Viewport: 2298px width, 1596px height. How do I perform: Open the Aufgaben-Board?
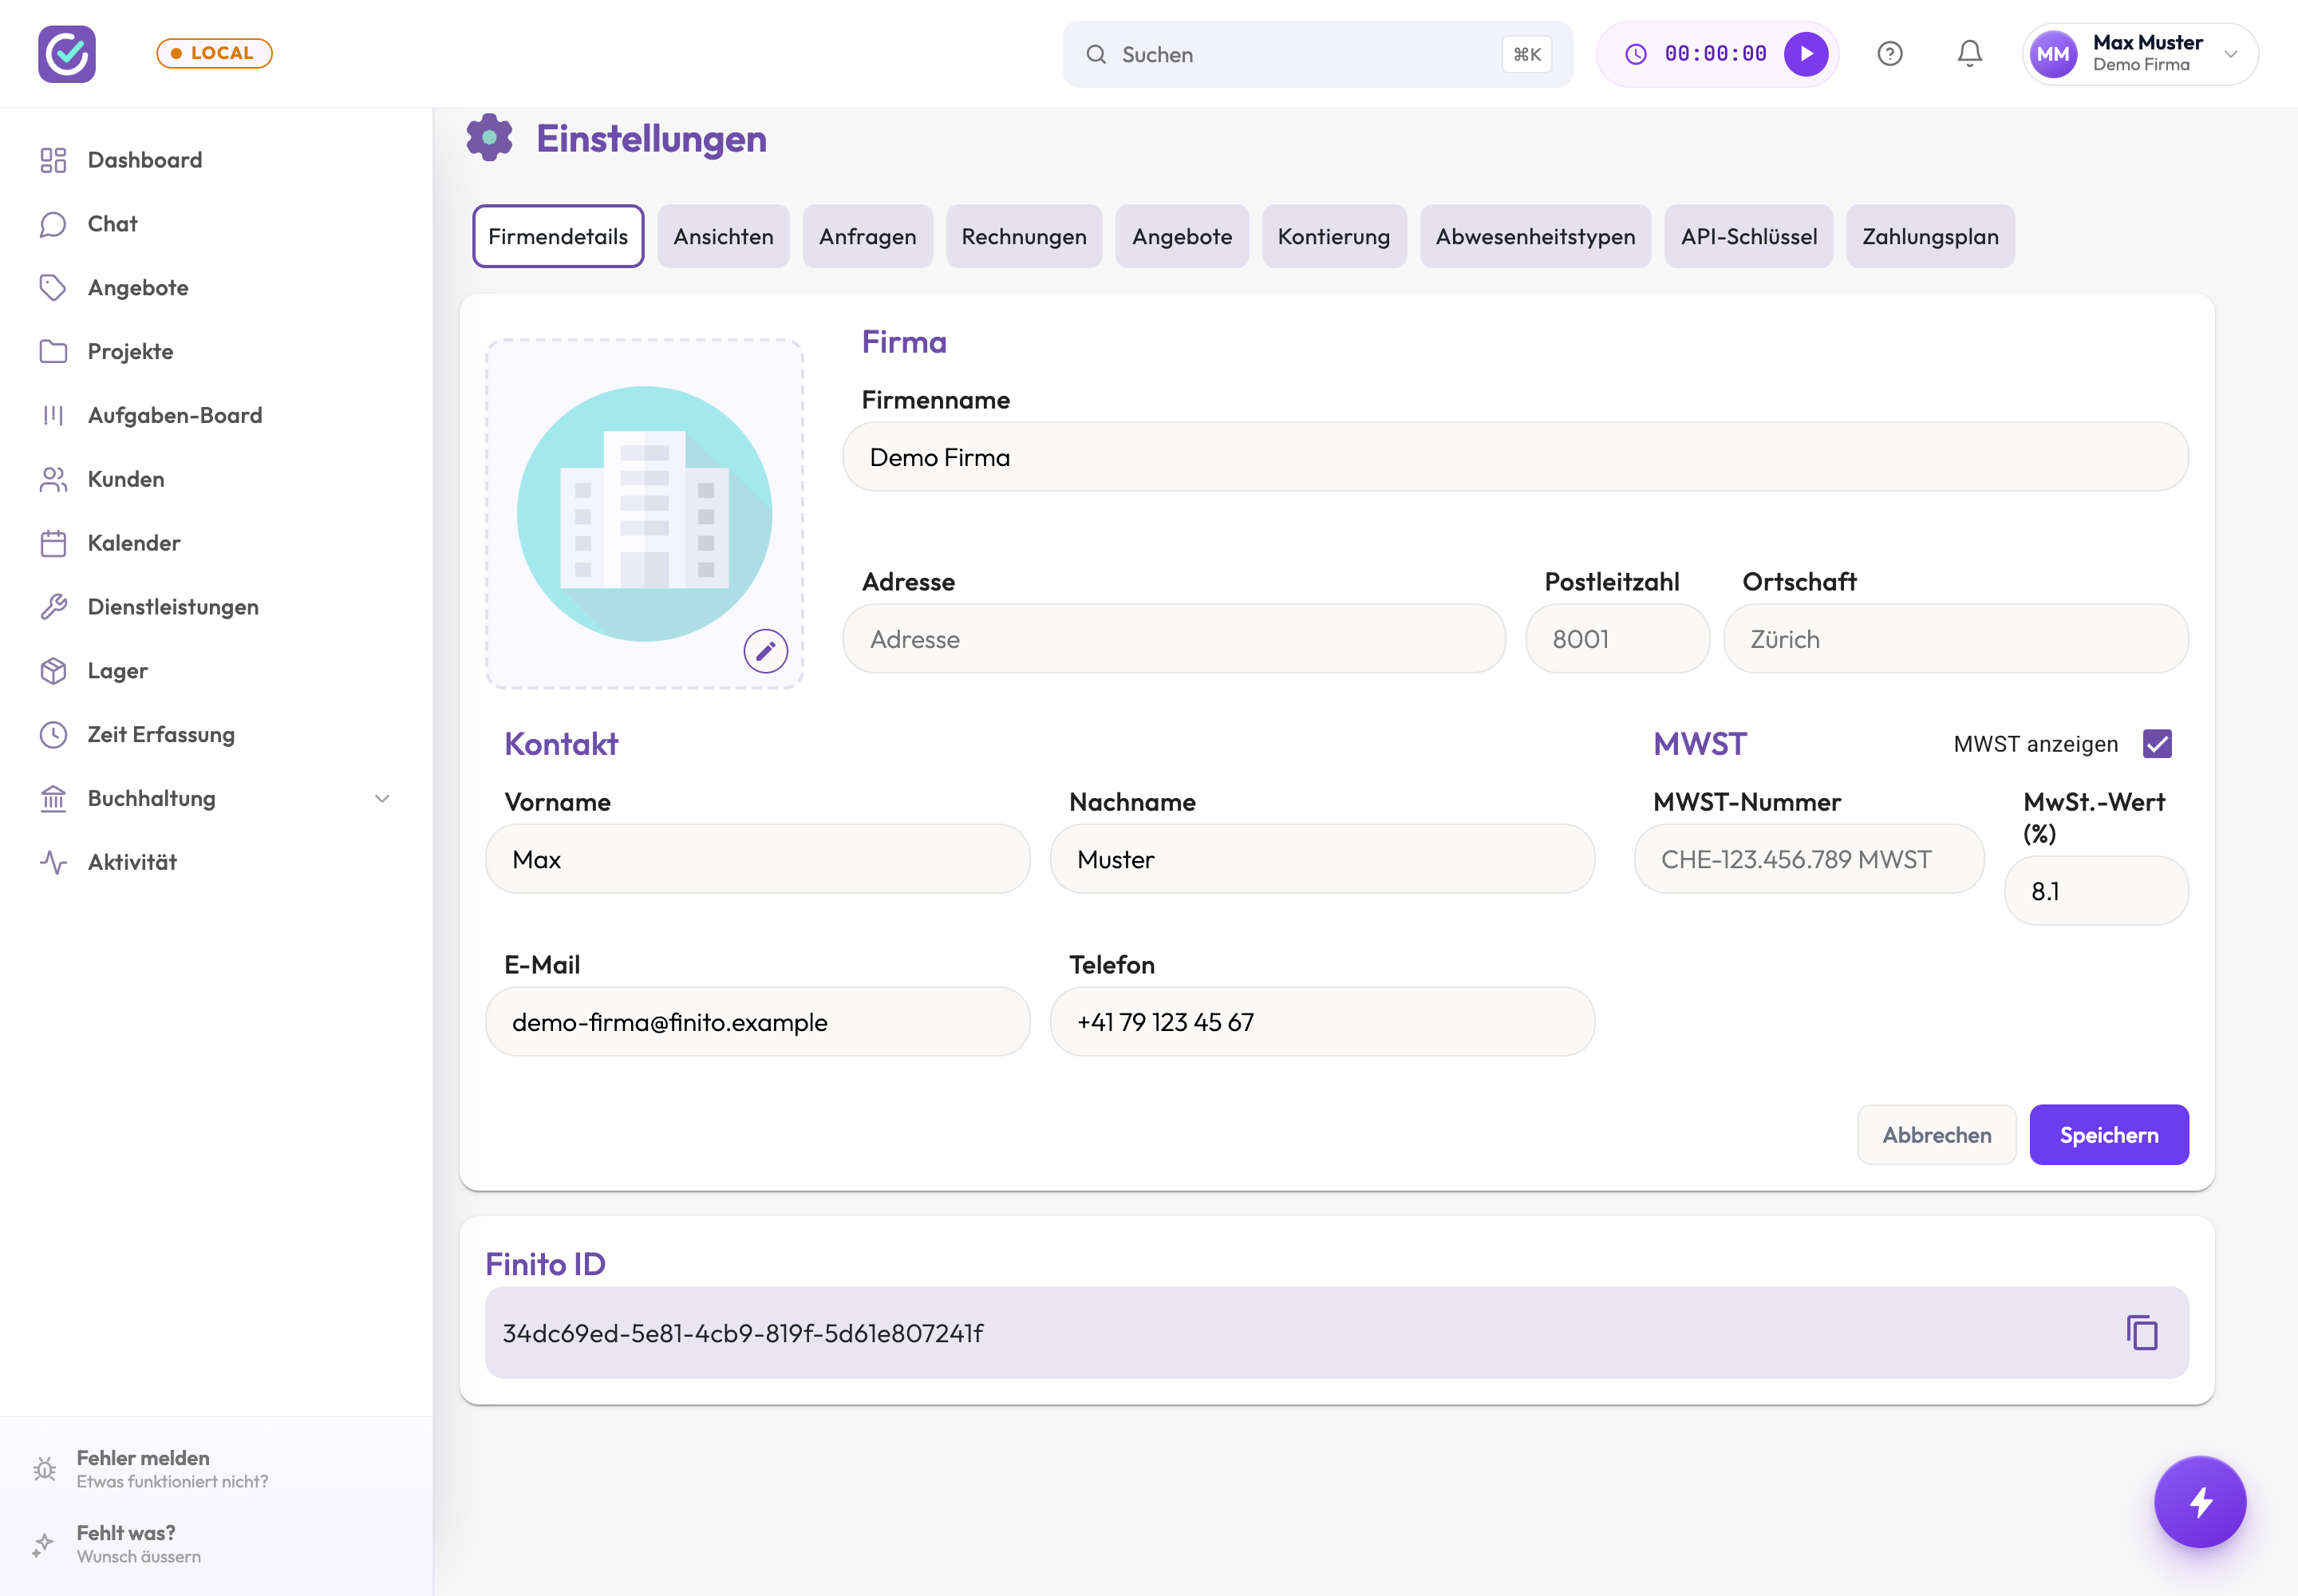(x=174, y=416)
